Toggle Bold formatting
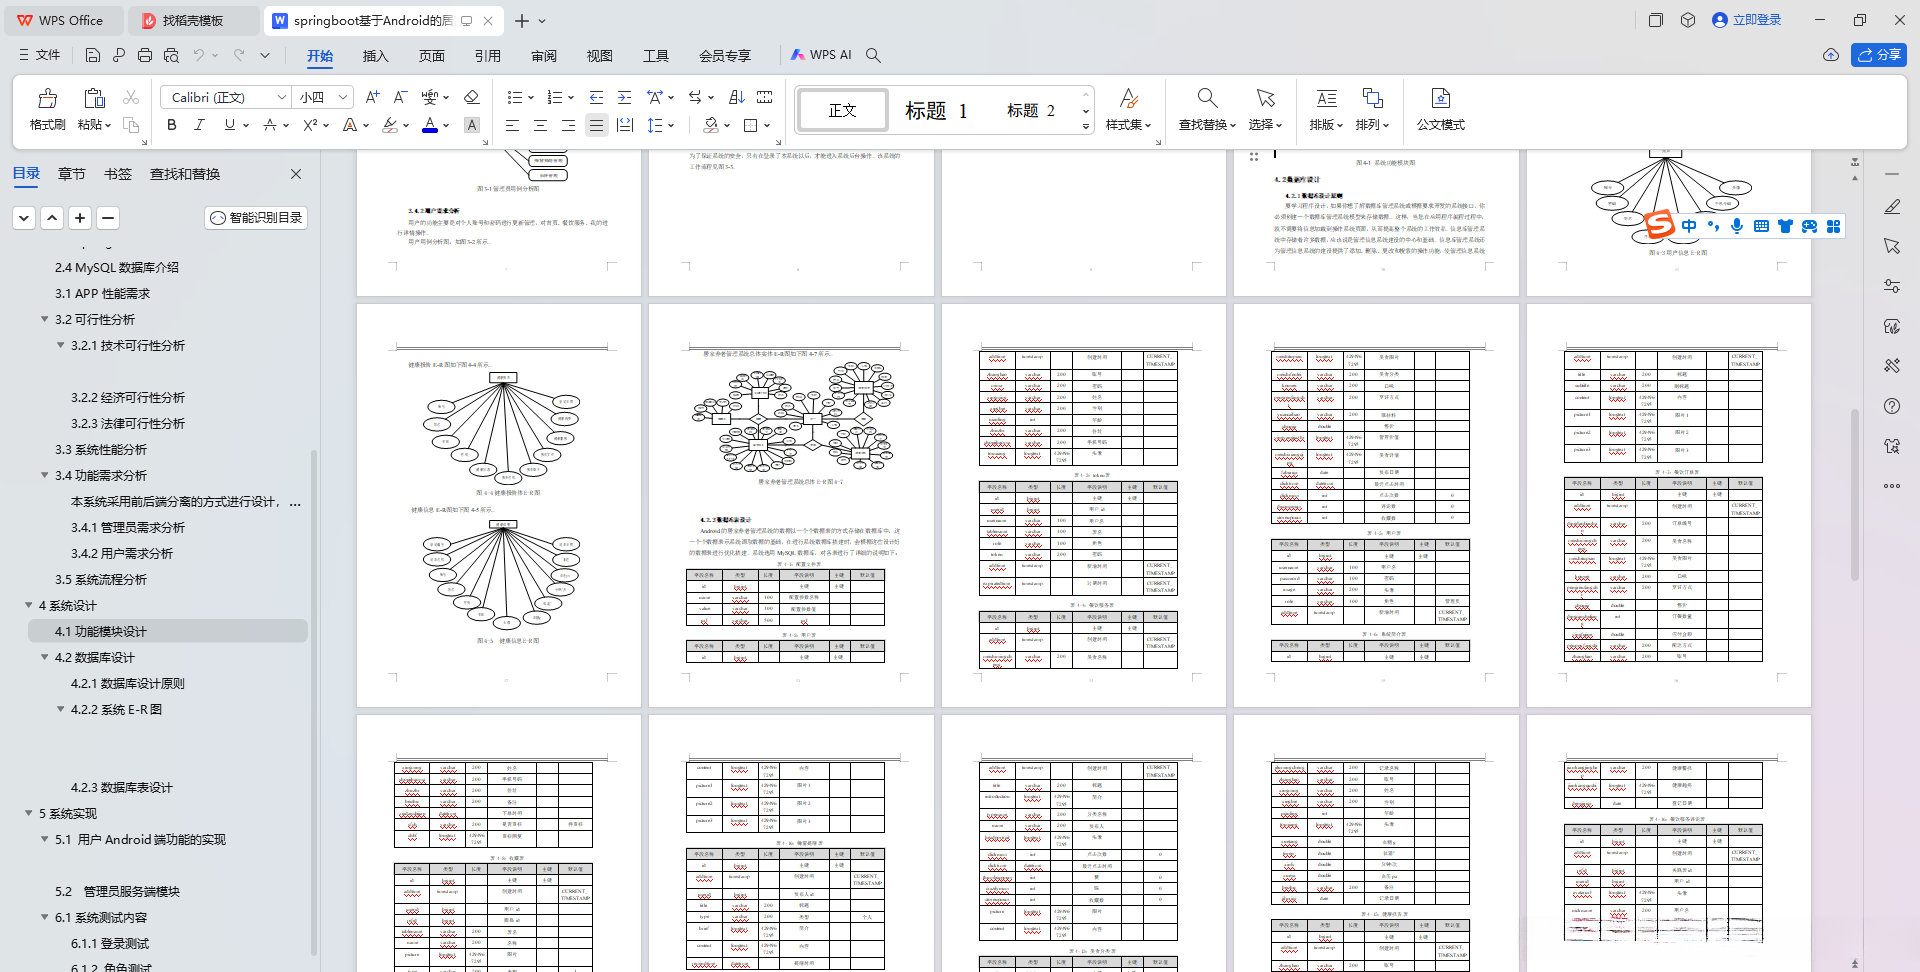The height and width of the screenshot is (972, 1920). coord(172,125)
